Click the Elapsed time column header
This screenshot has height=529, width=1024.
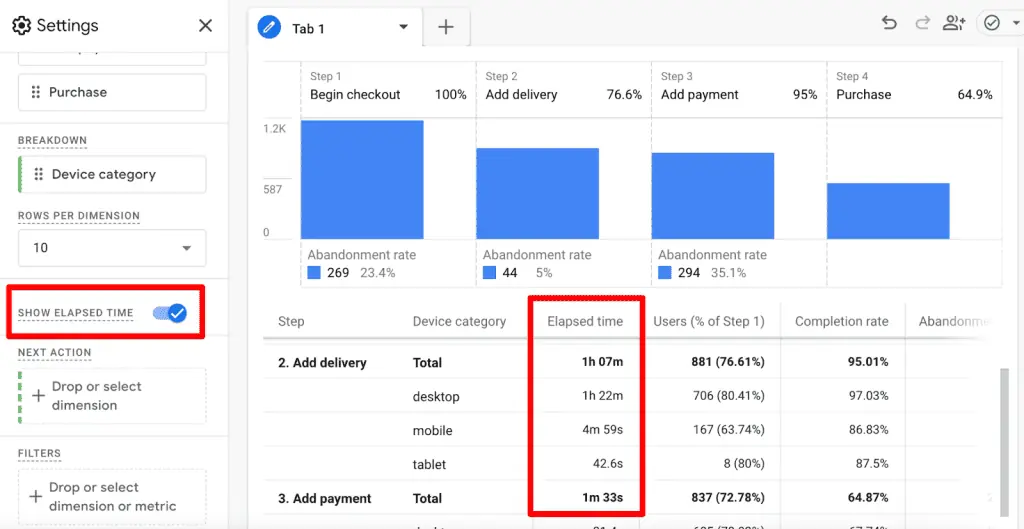(585, 321)
